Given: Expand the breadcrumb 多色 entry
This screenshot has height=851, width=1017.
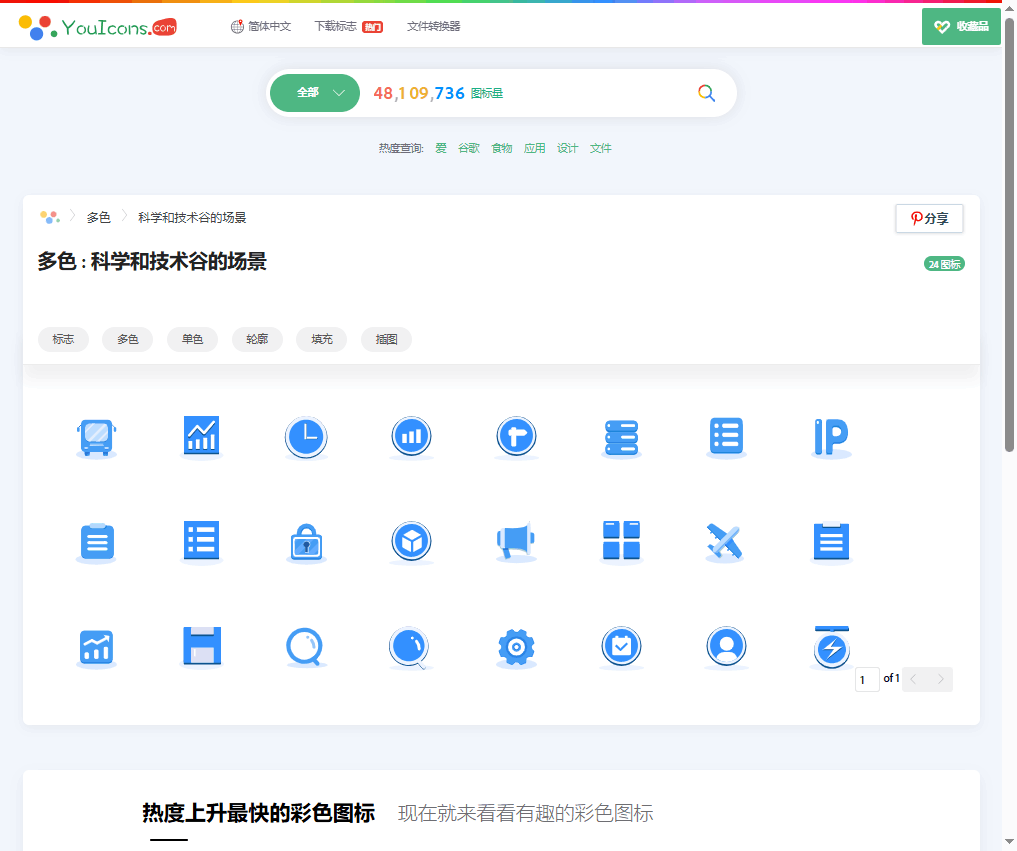Looking at the screenshot, I should tap(98, 217).
